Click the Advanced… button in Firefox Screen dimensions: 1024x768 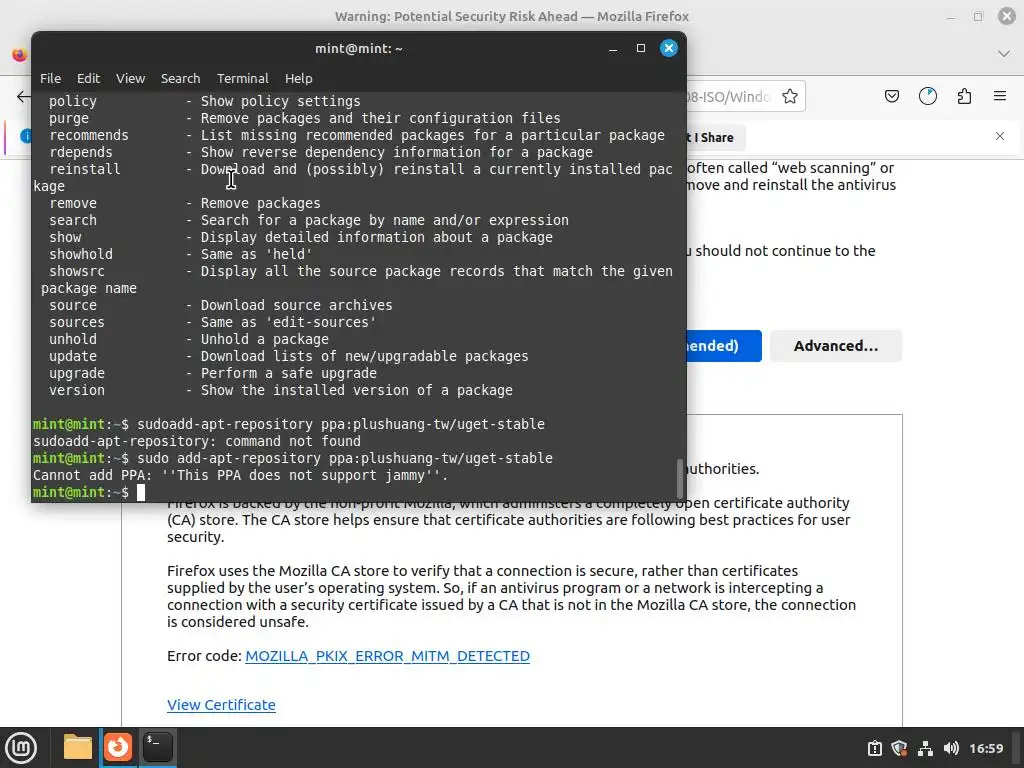(836, 346)
